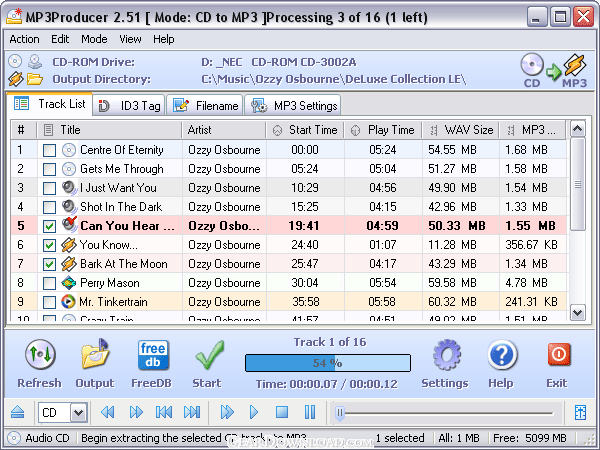Click the rewind playback button
Viewport: 600px width, 450px height.
[x=108, y=412]
